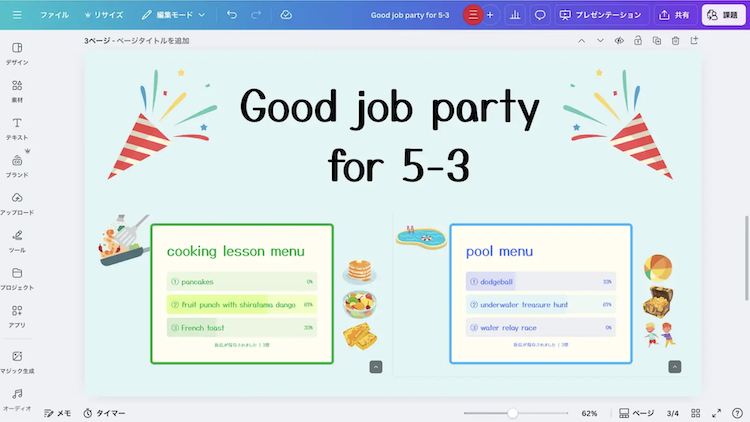This screenshot has width=750, height=422.
Task: Open the analytics bar chart icon
Action: 515,15
